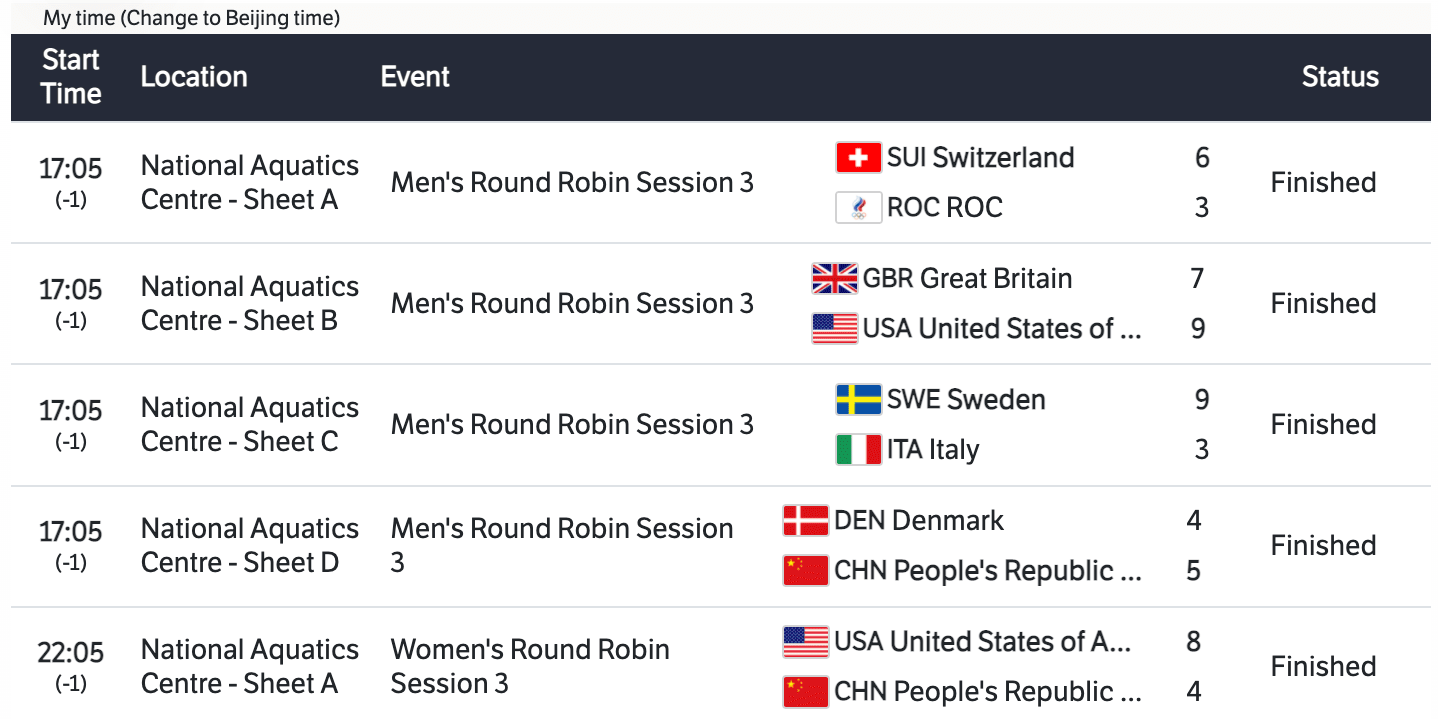This screenshot has width=1438, height=719.
Task: Click Finished status for Sweden vs Italy
Action: (1323, 425)
